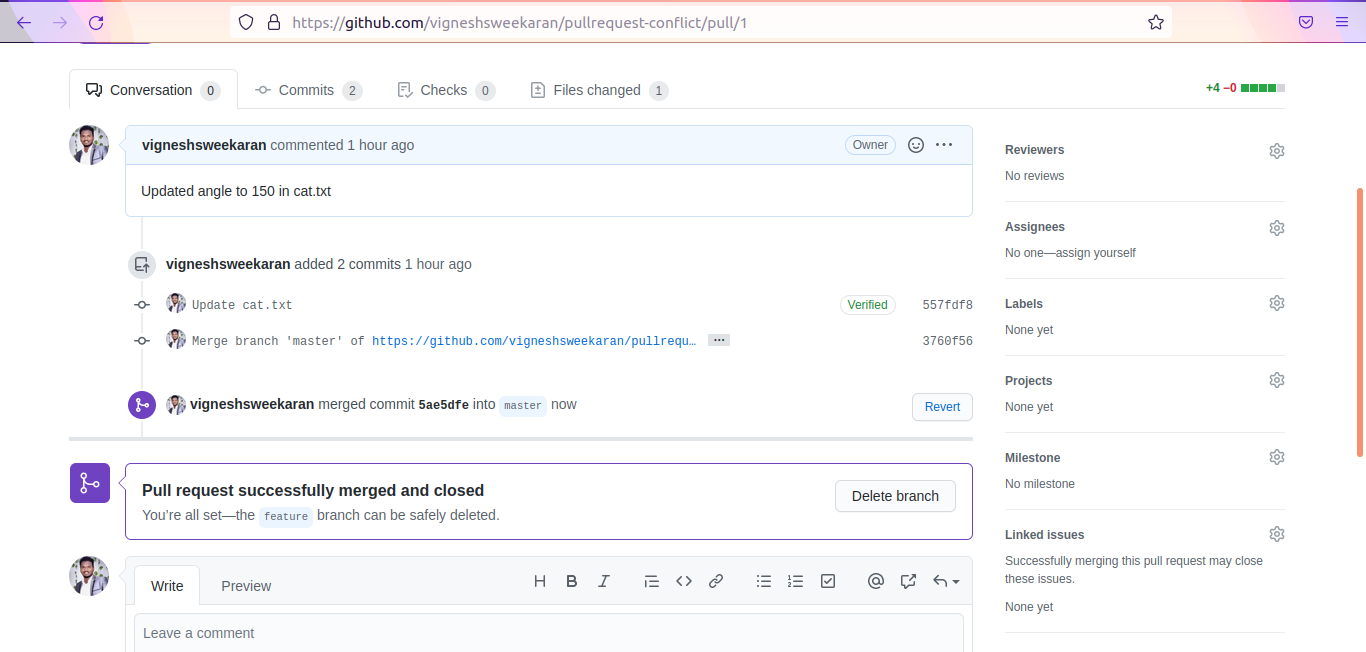Open vigneshsweekaran profile from comment header
Viewport: 1366px width, 652px height.
pos(204,145)
